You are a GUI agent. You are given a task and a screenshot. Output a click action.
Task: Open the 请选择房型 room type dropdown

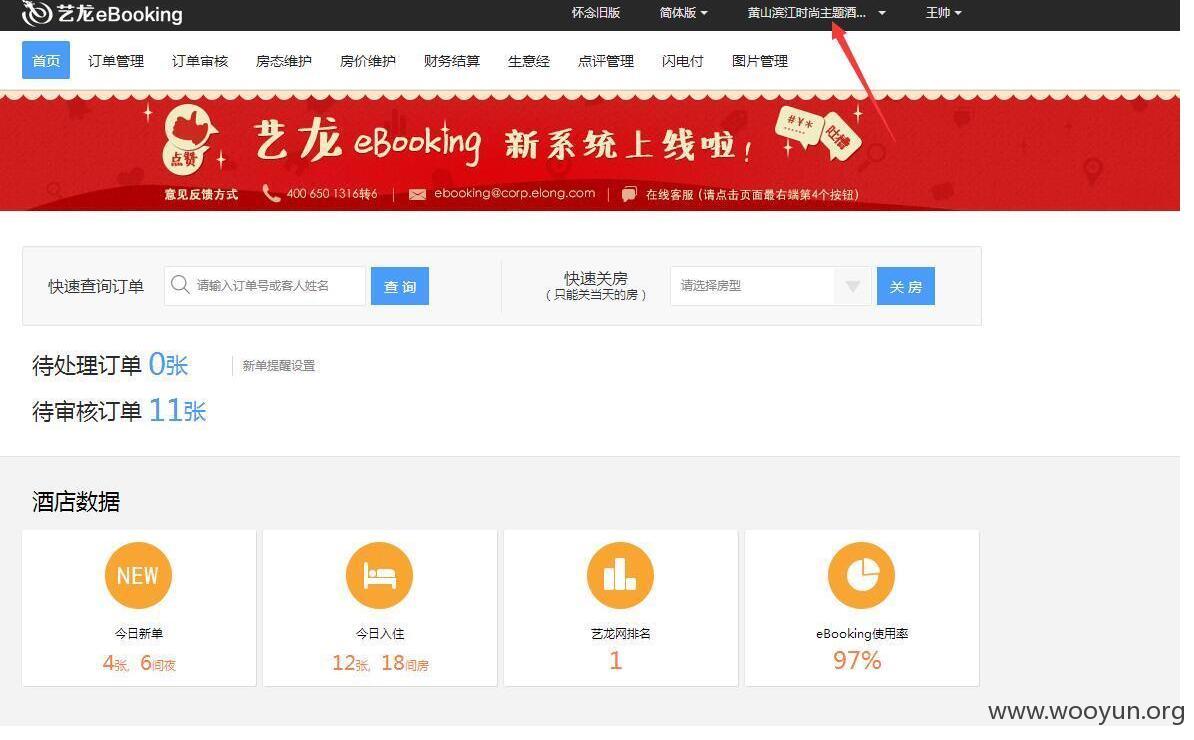[771, 286]
